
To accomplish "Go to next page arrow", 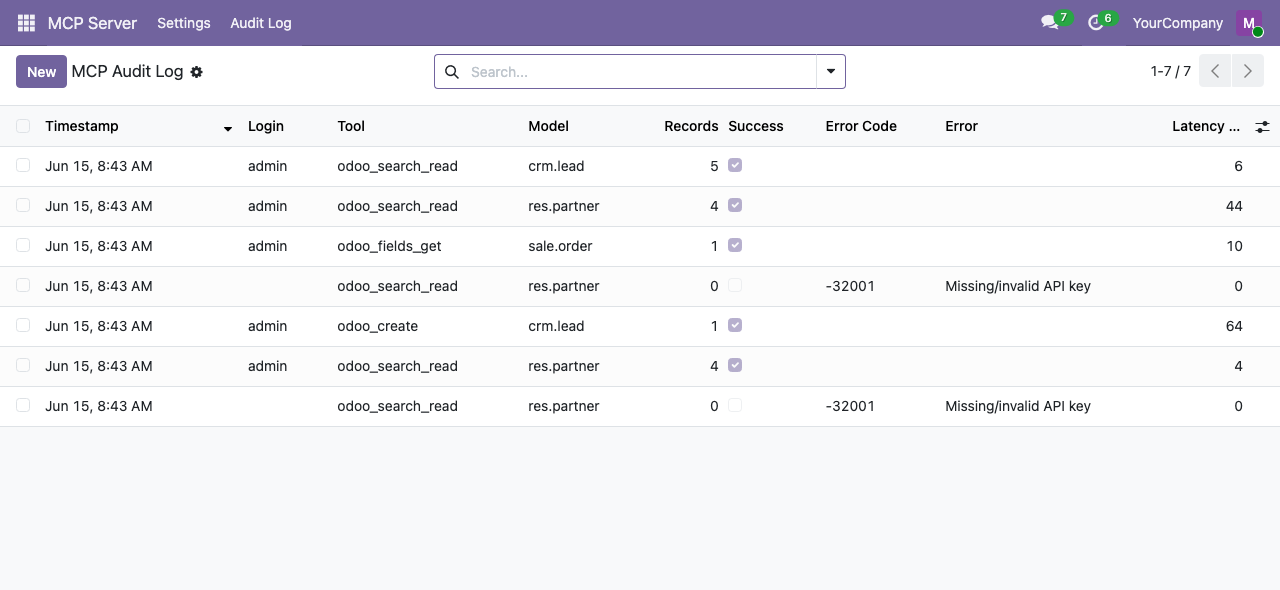I will point(1247,71).
